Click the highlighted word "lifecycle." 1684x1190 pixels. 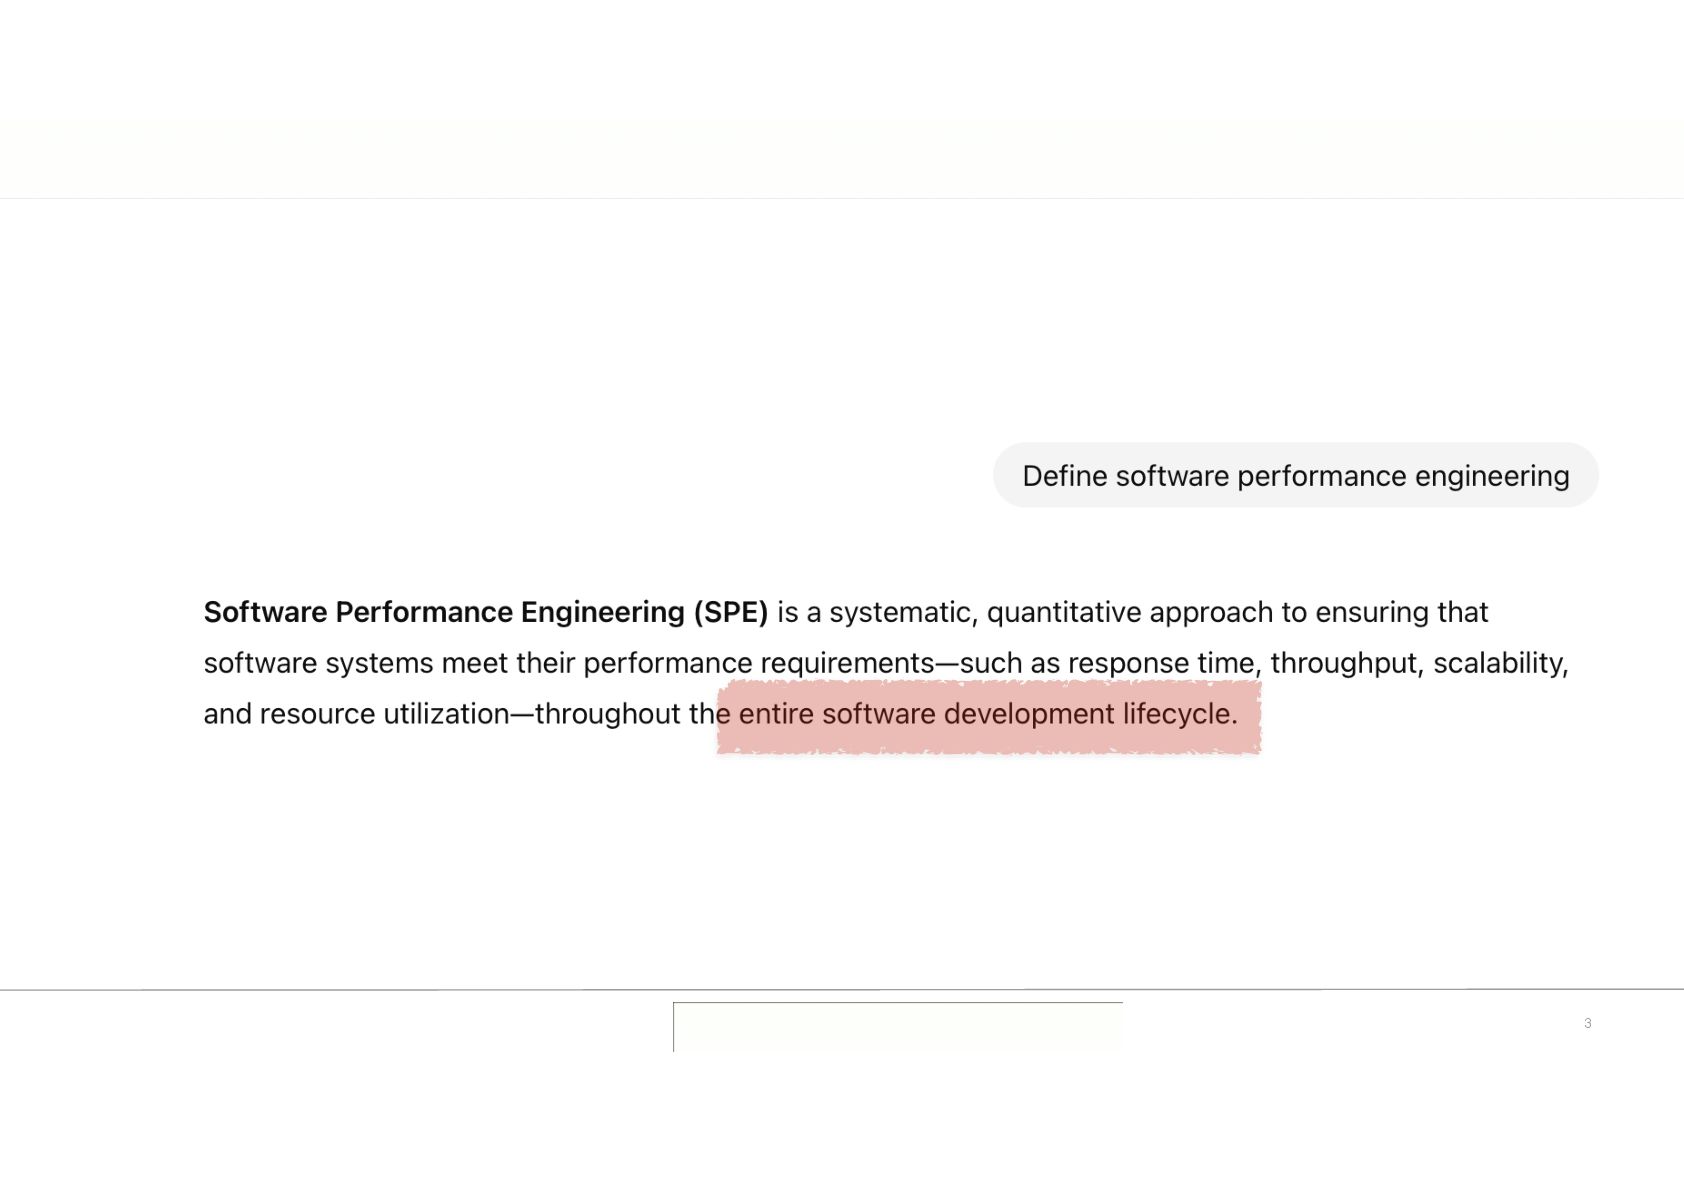coord(1180,714)
